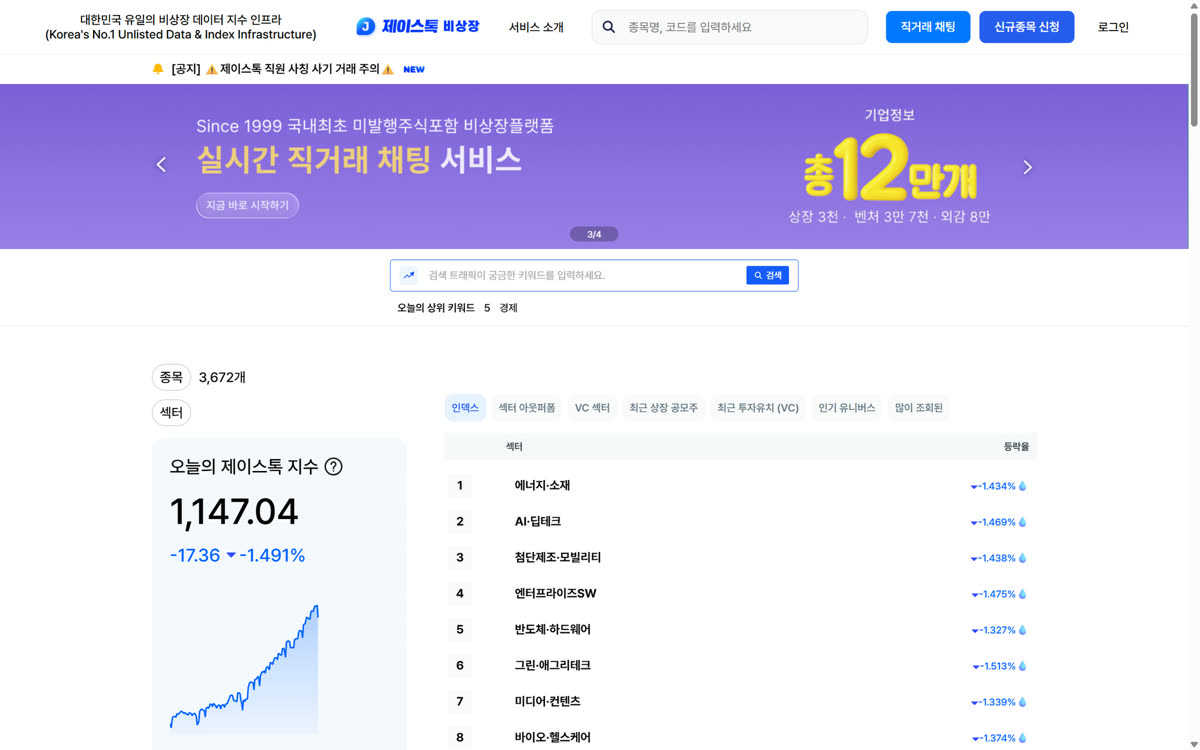Open the 미디어·컨텐츠 sector row
This screenshot has width=1200, height=750.
point(740,702)
